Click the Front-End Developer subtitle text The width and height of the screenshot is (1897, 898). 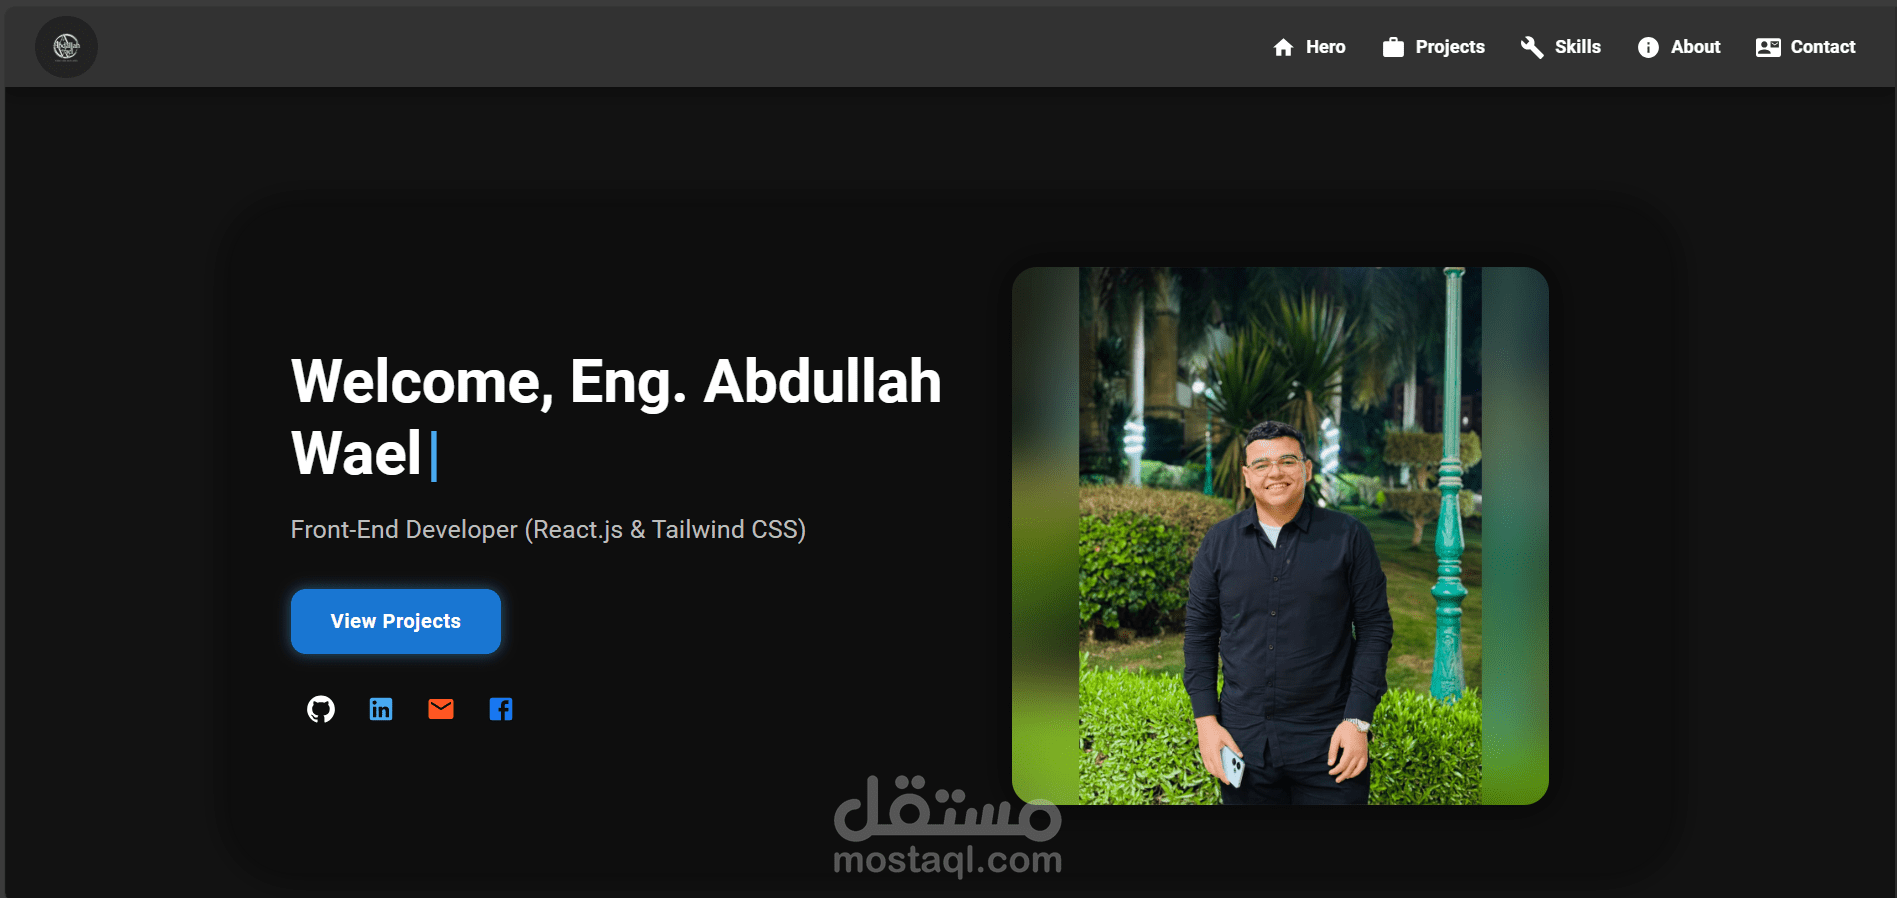548,529
